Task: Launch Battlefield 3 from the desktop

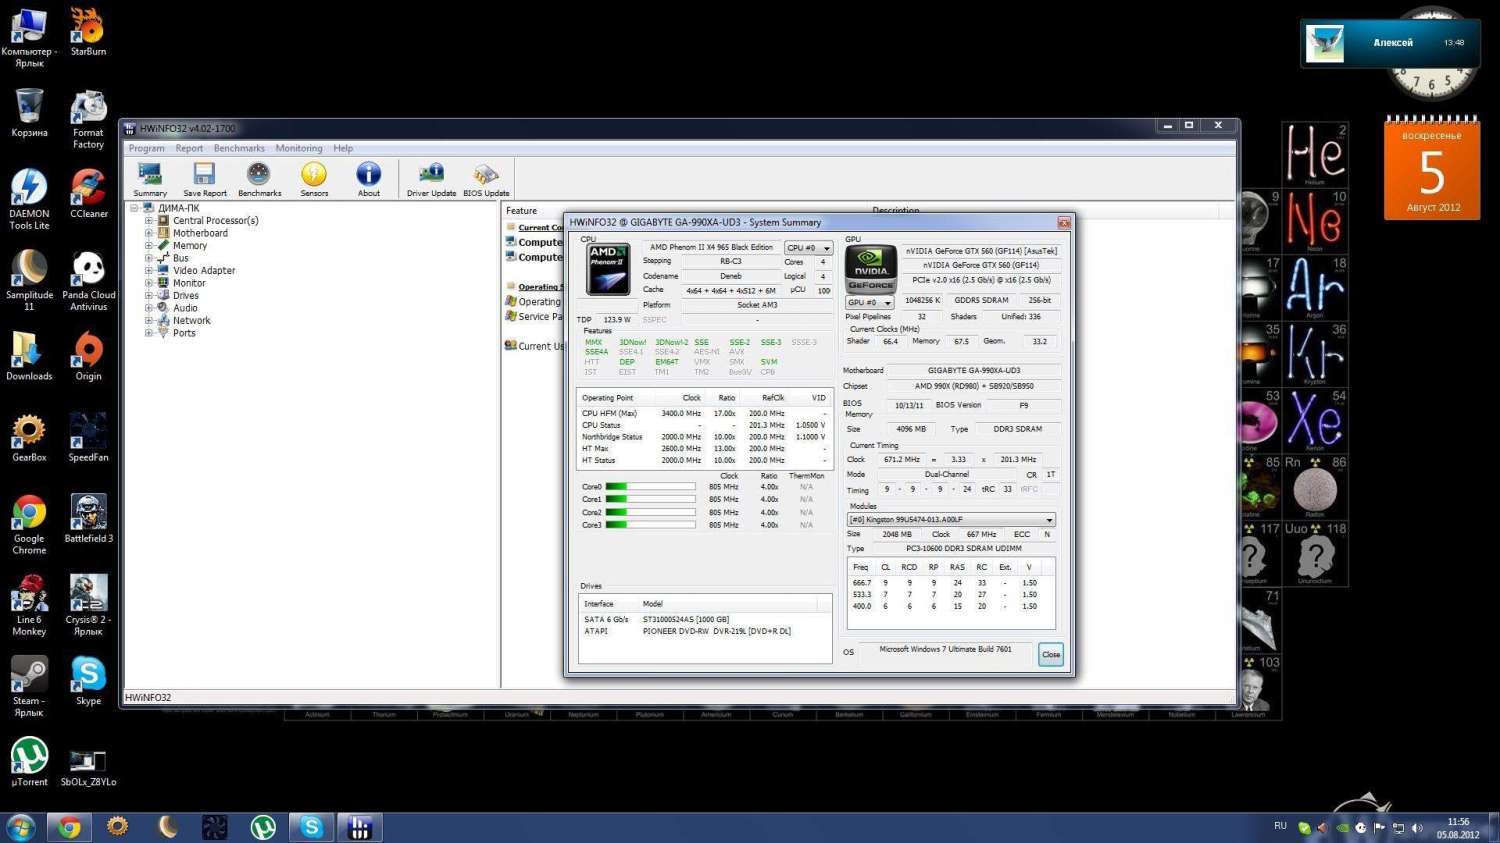Action: (88, 519)
